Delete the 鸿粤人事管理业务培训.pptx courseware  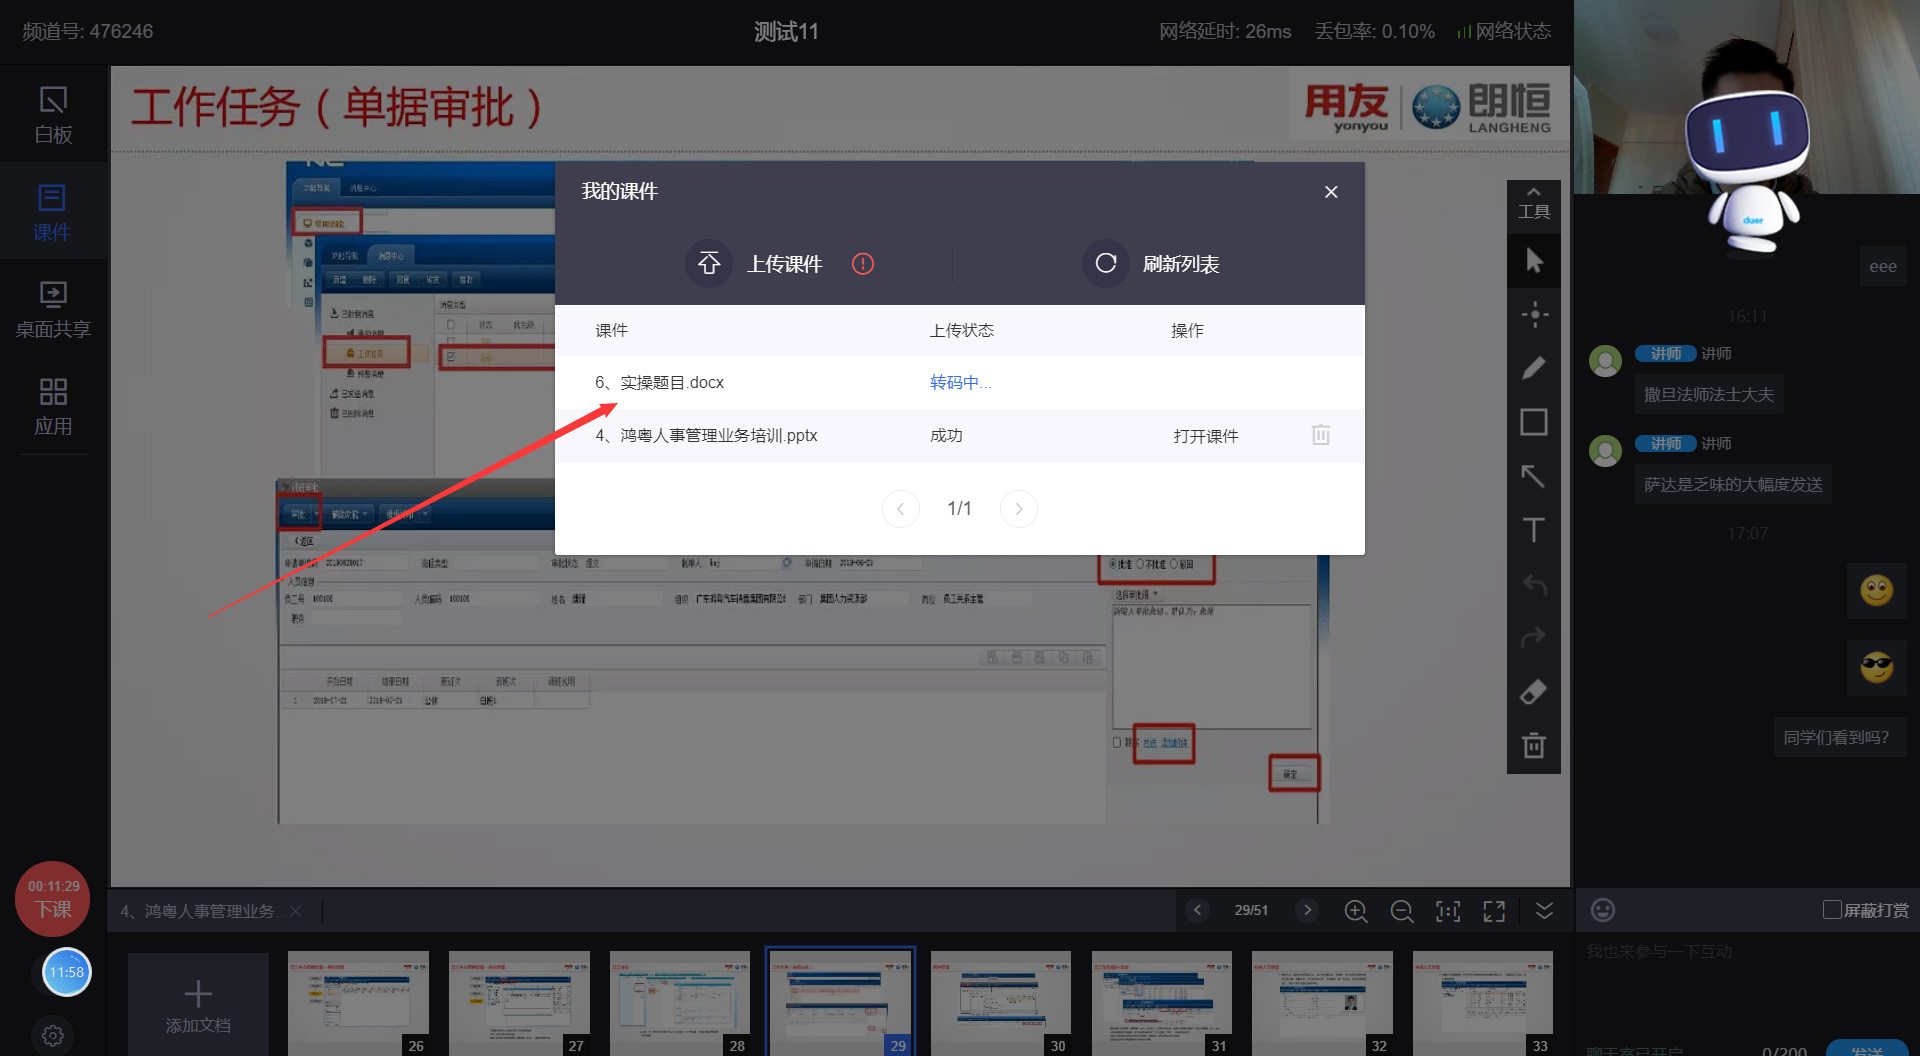pos(1320,435)
